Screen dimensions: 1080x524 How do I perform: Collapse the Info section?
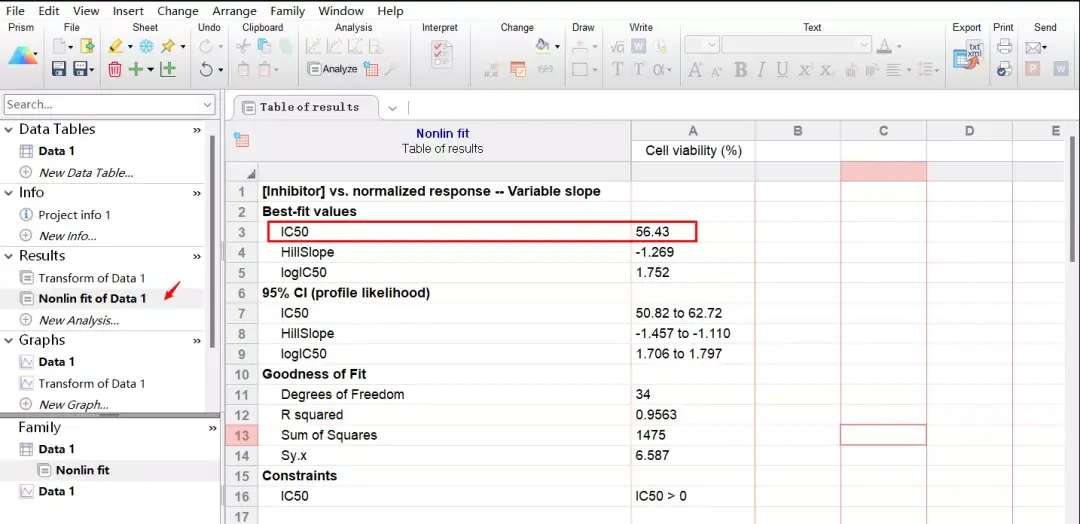[10, 193]
